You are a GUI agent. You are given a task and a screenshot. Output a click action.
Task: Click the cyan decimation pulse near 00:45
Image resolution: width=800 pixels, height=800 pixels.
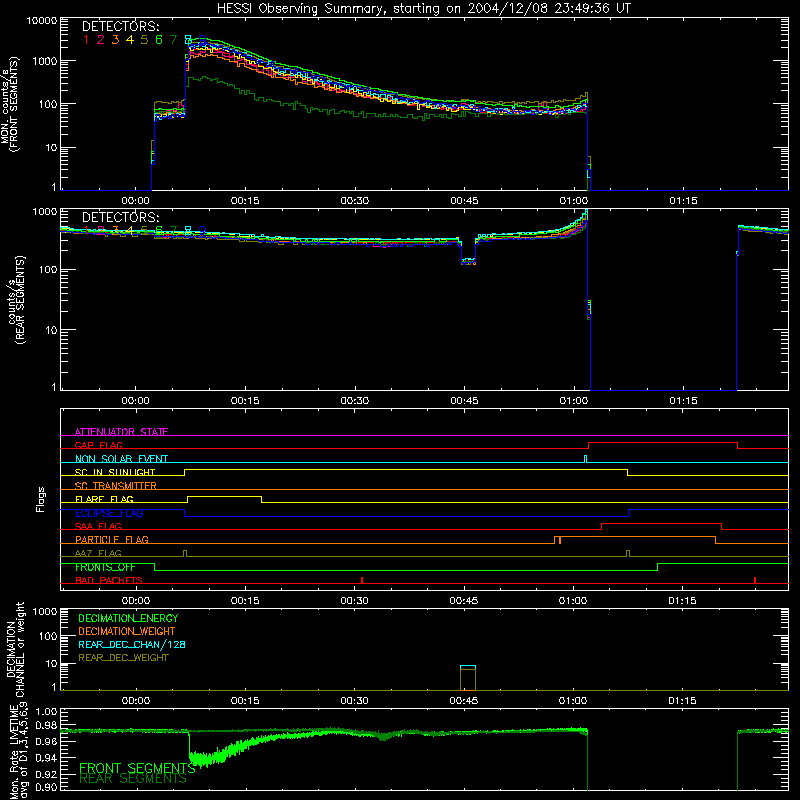(468, 667)
